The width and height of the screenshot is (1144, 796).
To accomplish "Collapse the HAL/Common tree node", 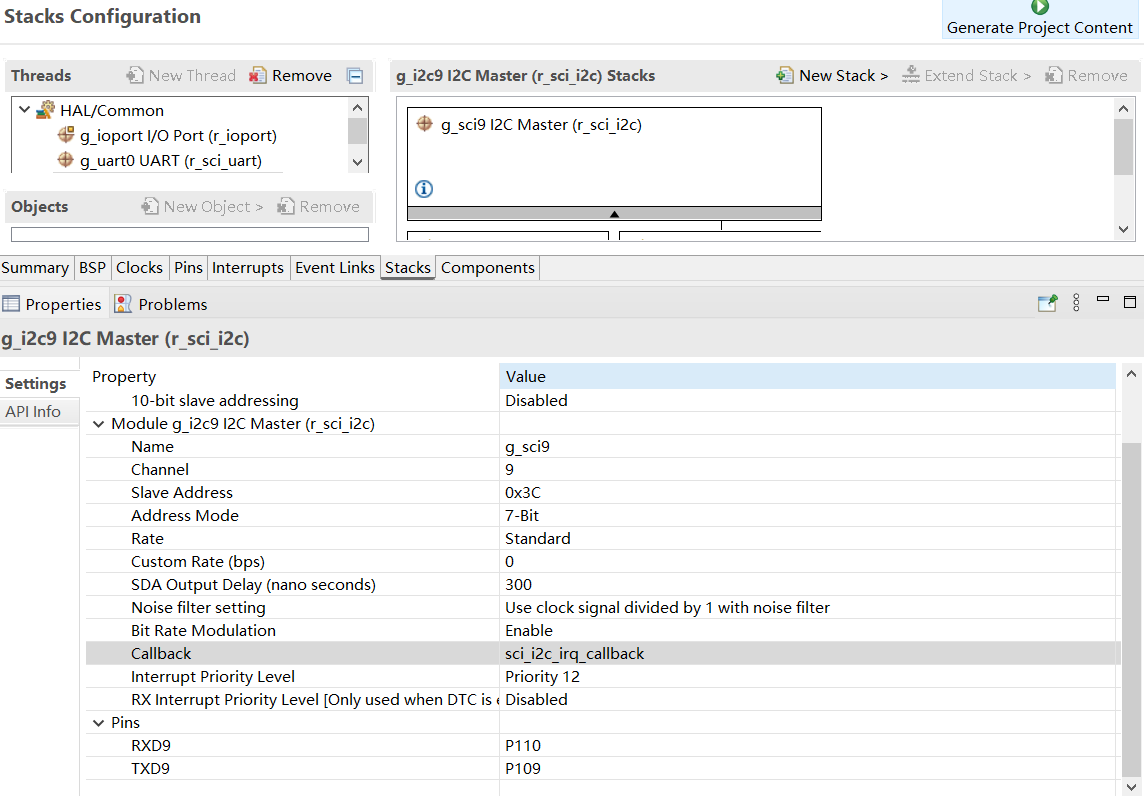I will pos(25,110).
